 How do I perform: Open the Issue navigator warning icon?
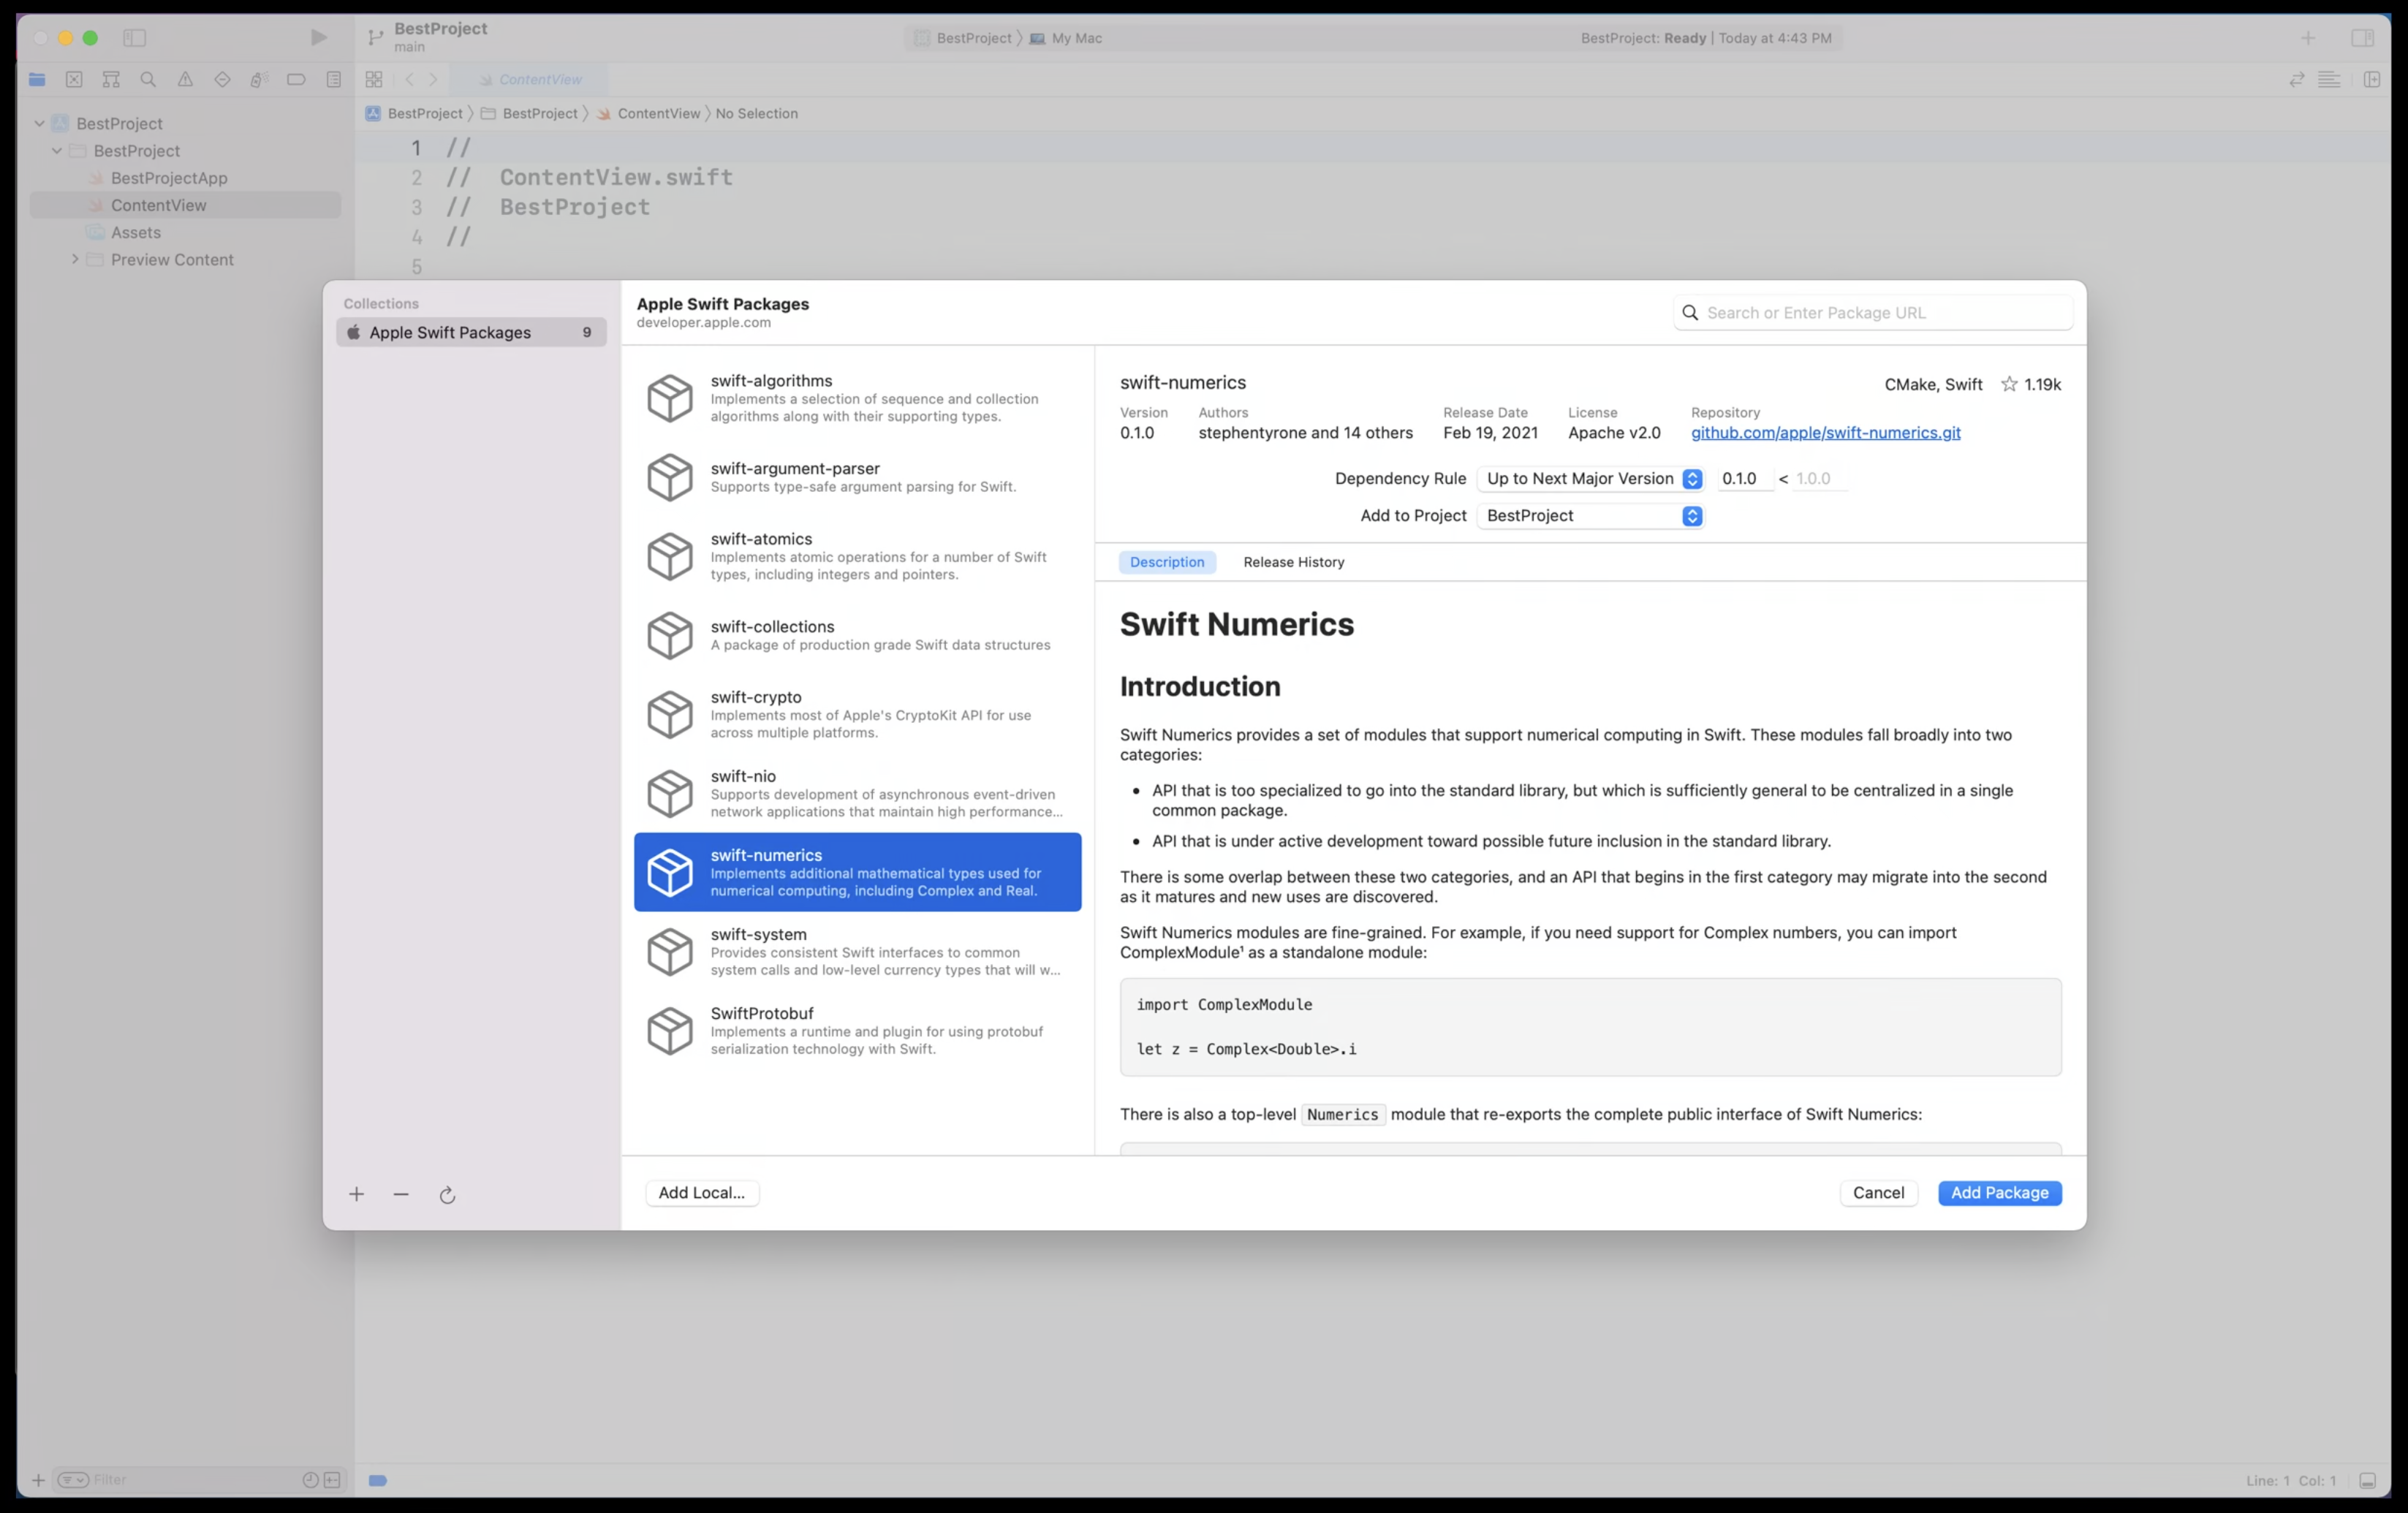click(x=185, y=80)
